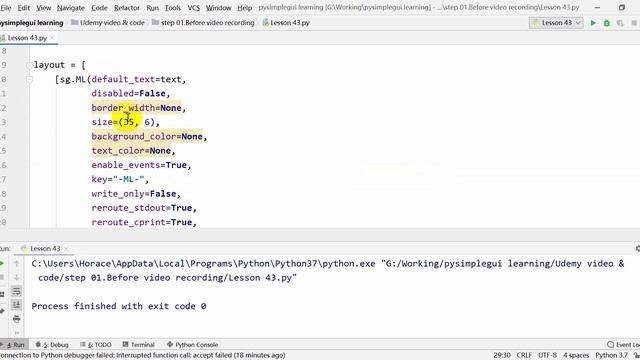
Task: Open the Python Console tool window
Action: [192, 345]
